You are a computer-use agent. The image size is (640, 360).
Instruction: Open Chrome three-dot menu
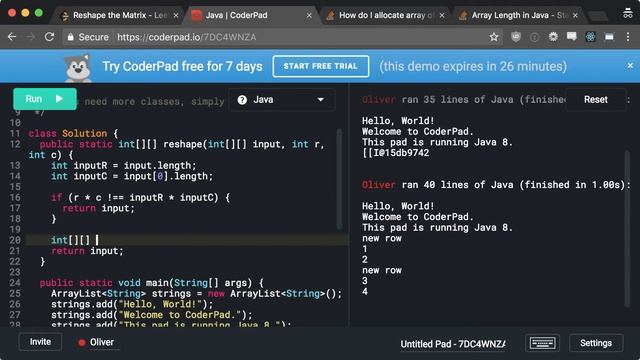(628, 37)
